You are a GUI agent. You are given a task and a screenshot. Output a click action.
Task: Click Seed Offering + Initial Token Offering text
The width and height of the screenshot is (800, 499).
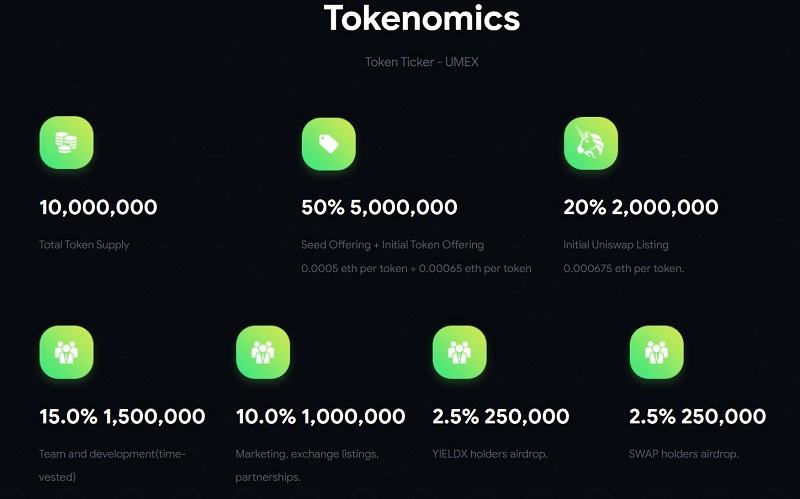click(x=392, y=245)
